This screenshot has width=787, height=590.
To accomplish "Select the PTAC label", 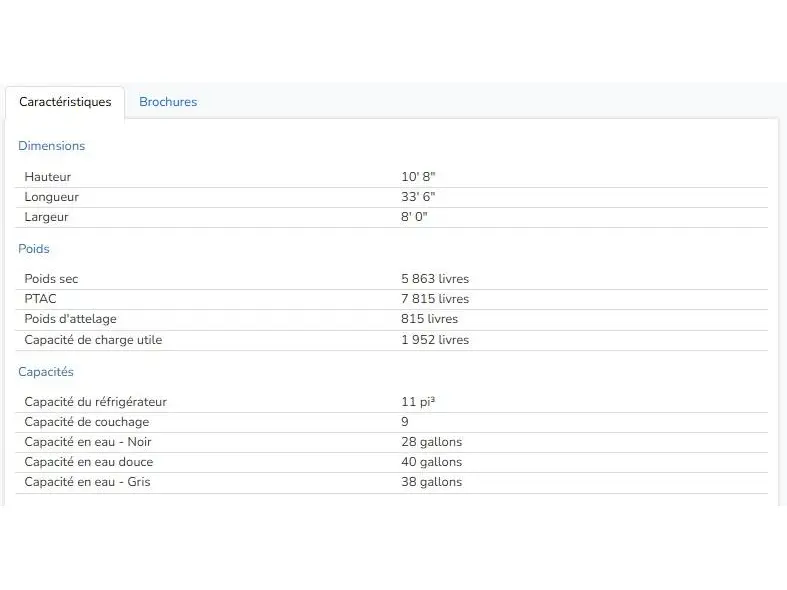I will tap(40, 299).
